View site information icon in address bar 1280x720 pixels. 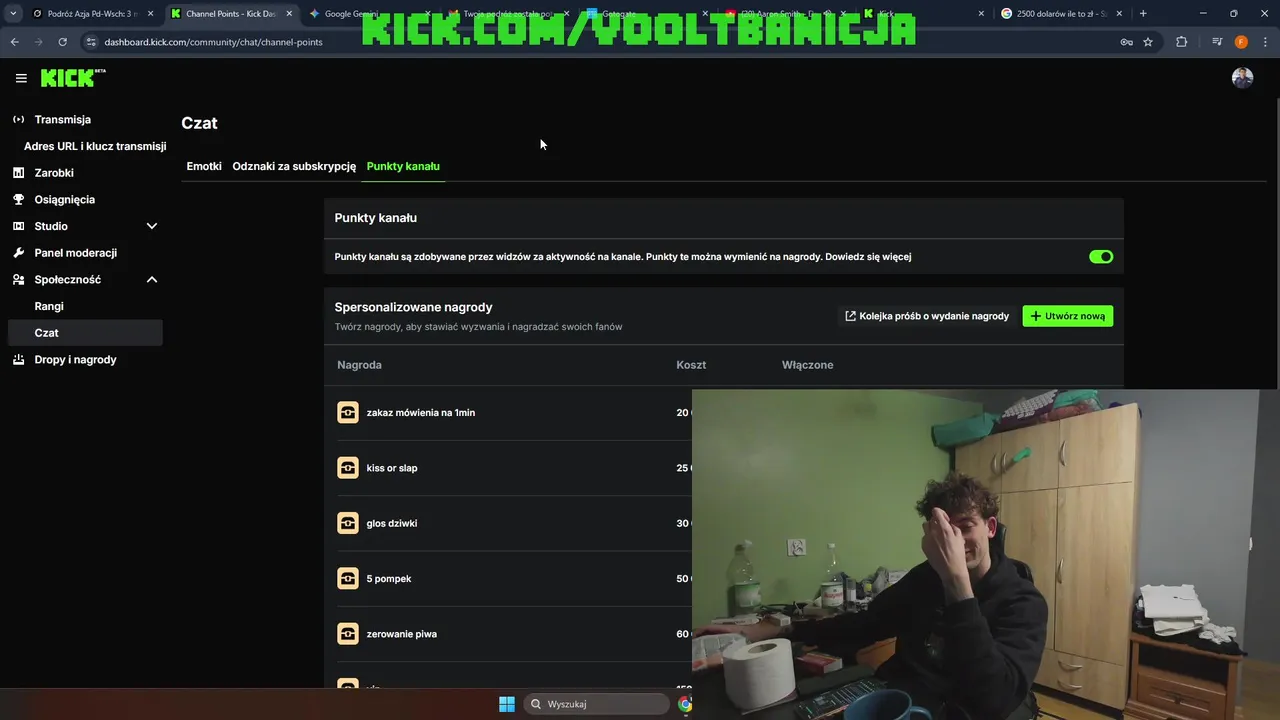tap(91, 42)
